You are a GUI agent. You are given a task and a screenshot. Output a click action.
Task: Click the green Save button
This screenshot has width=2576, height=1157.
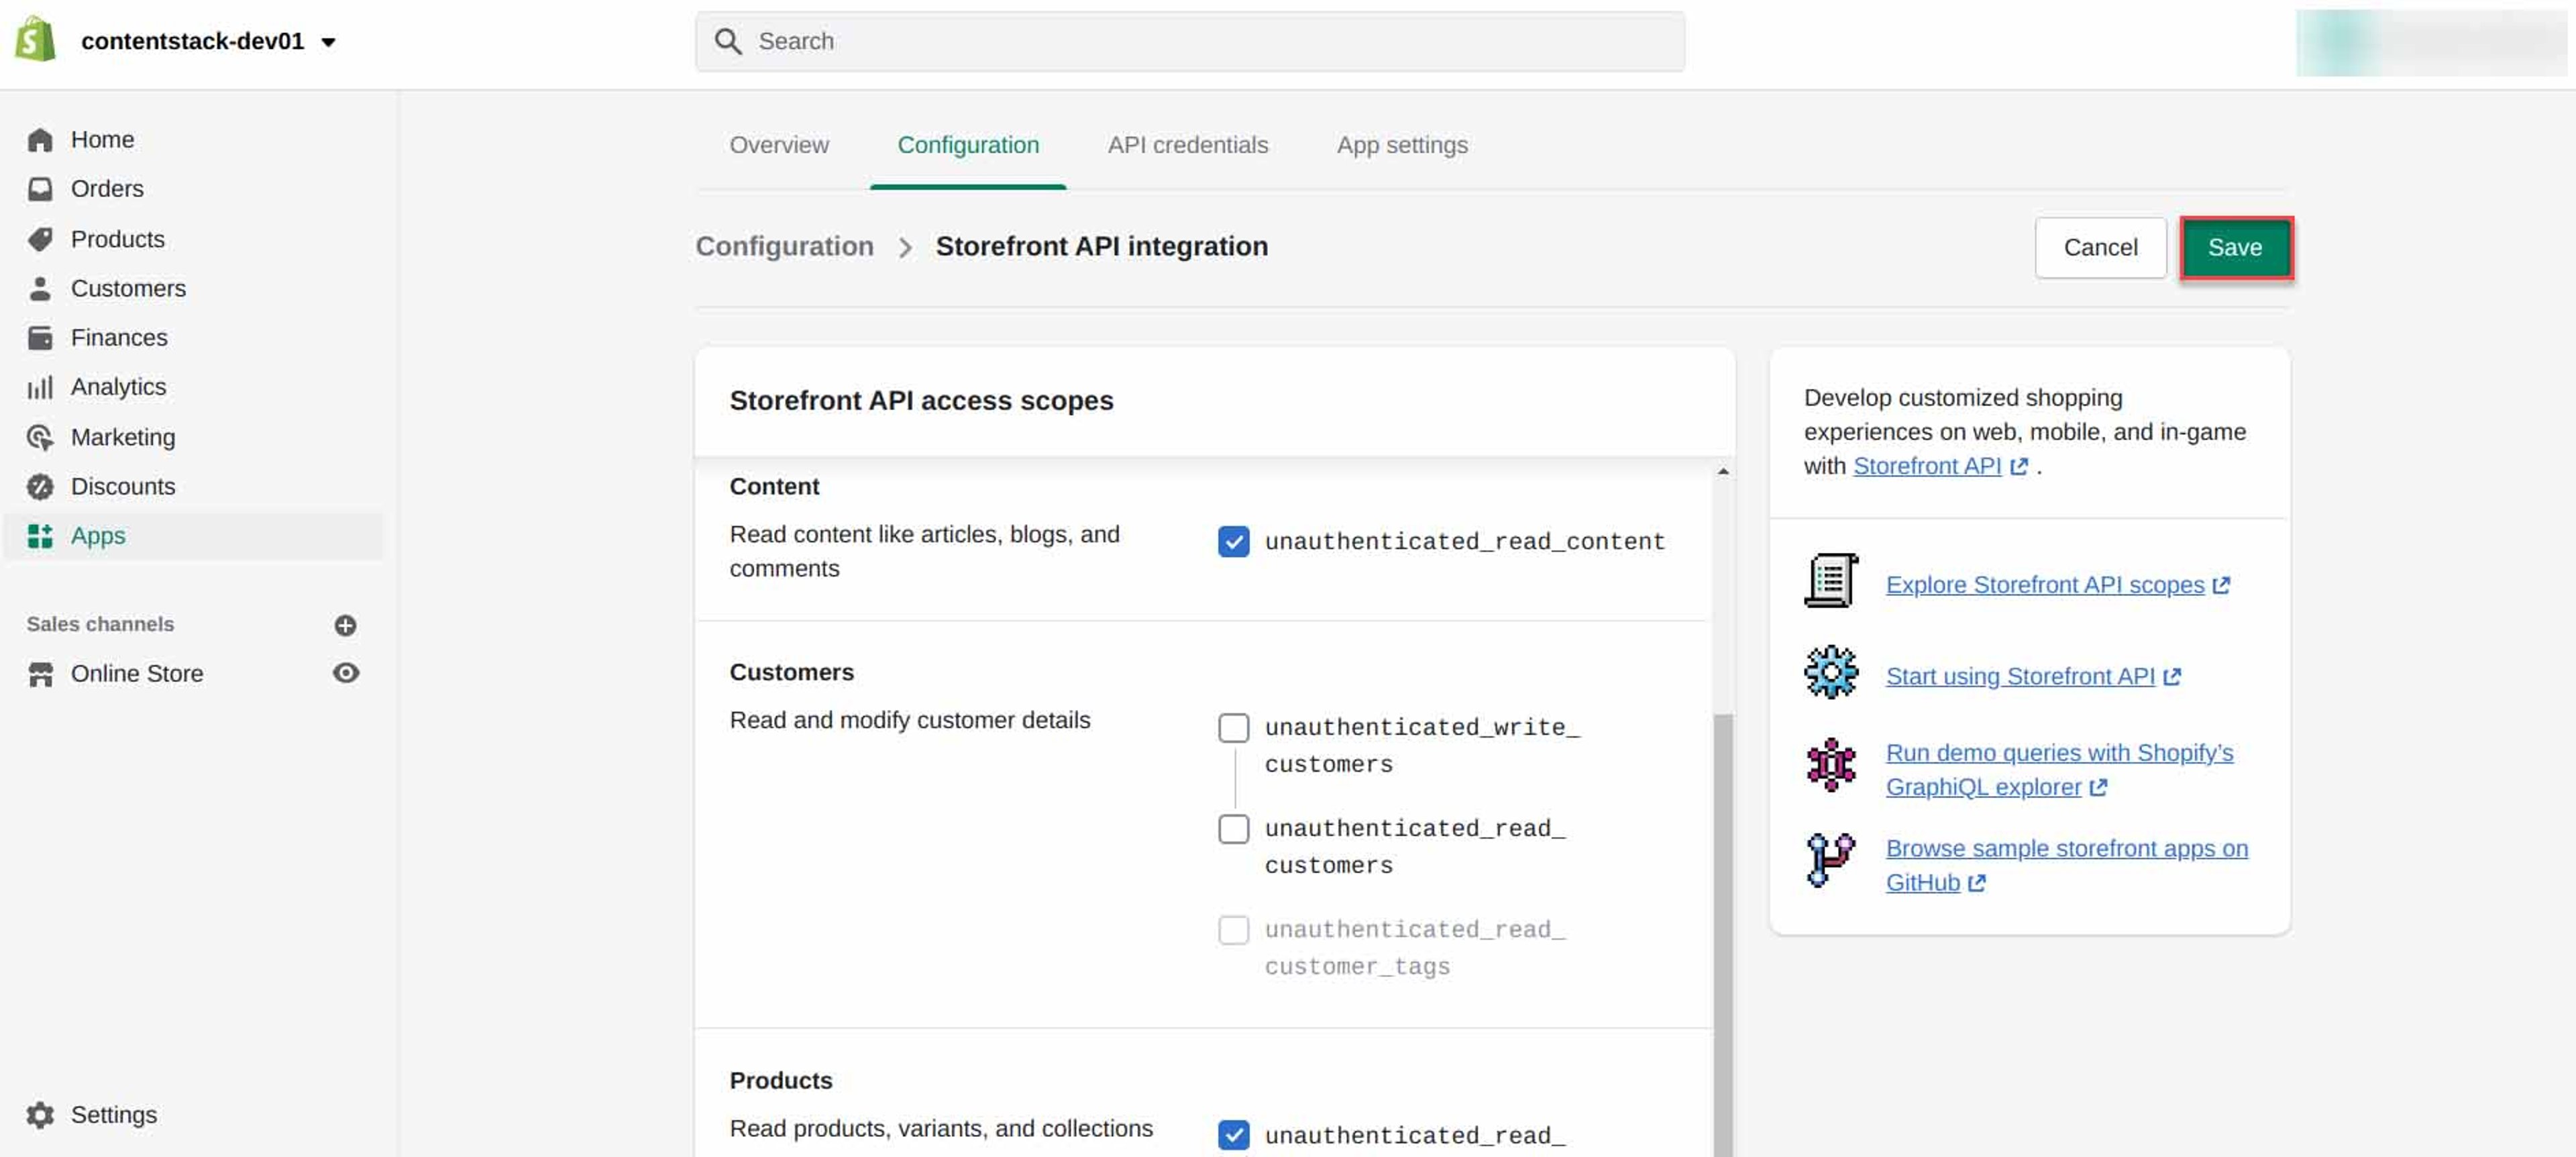2235,247
